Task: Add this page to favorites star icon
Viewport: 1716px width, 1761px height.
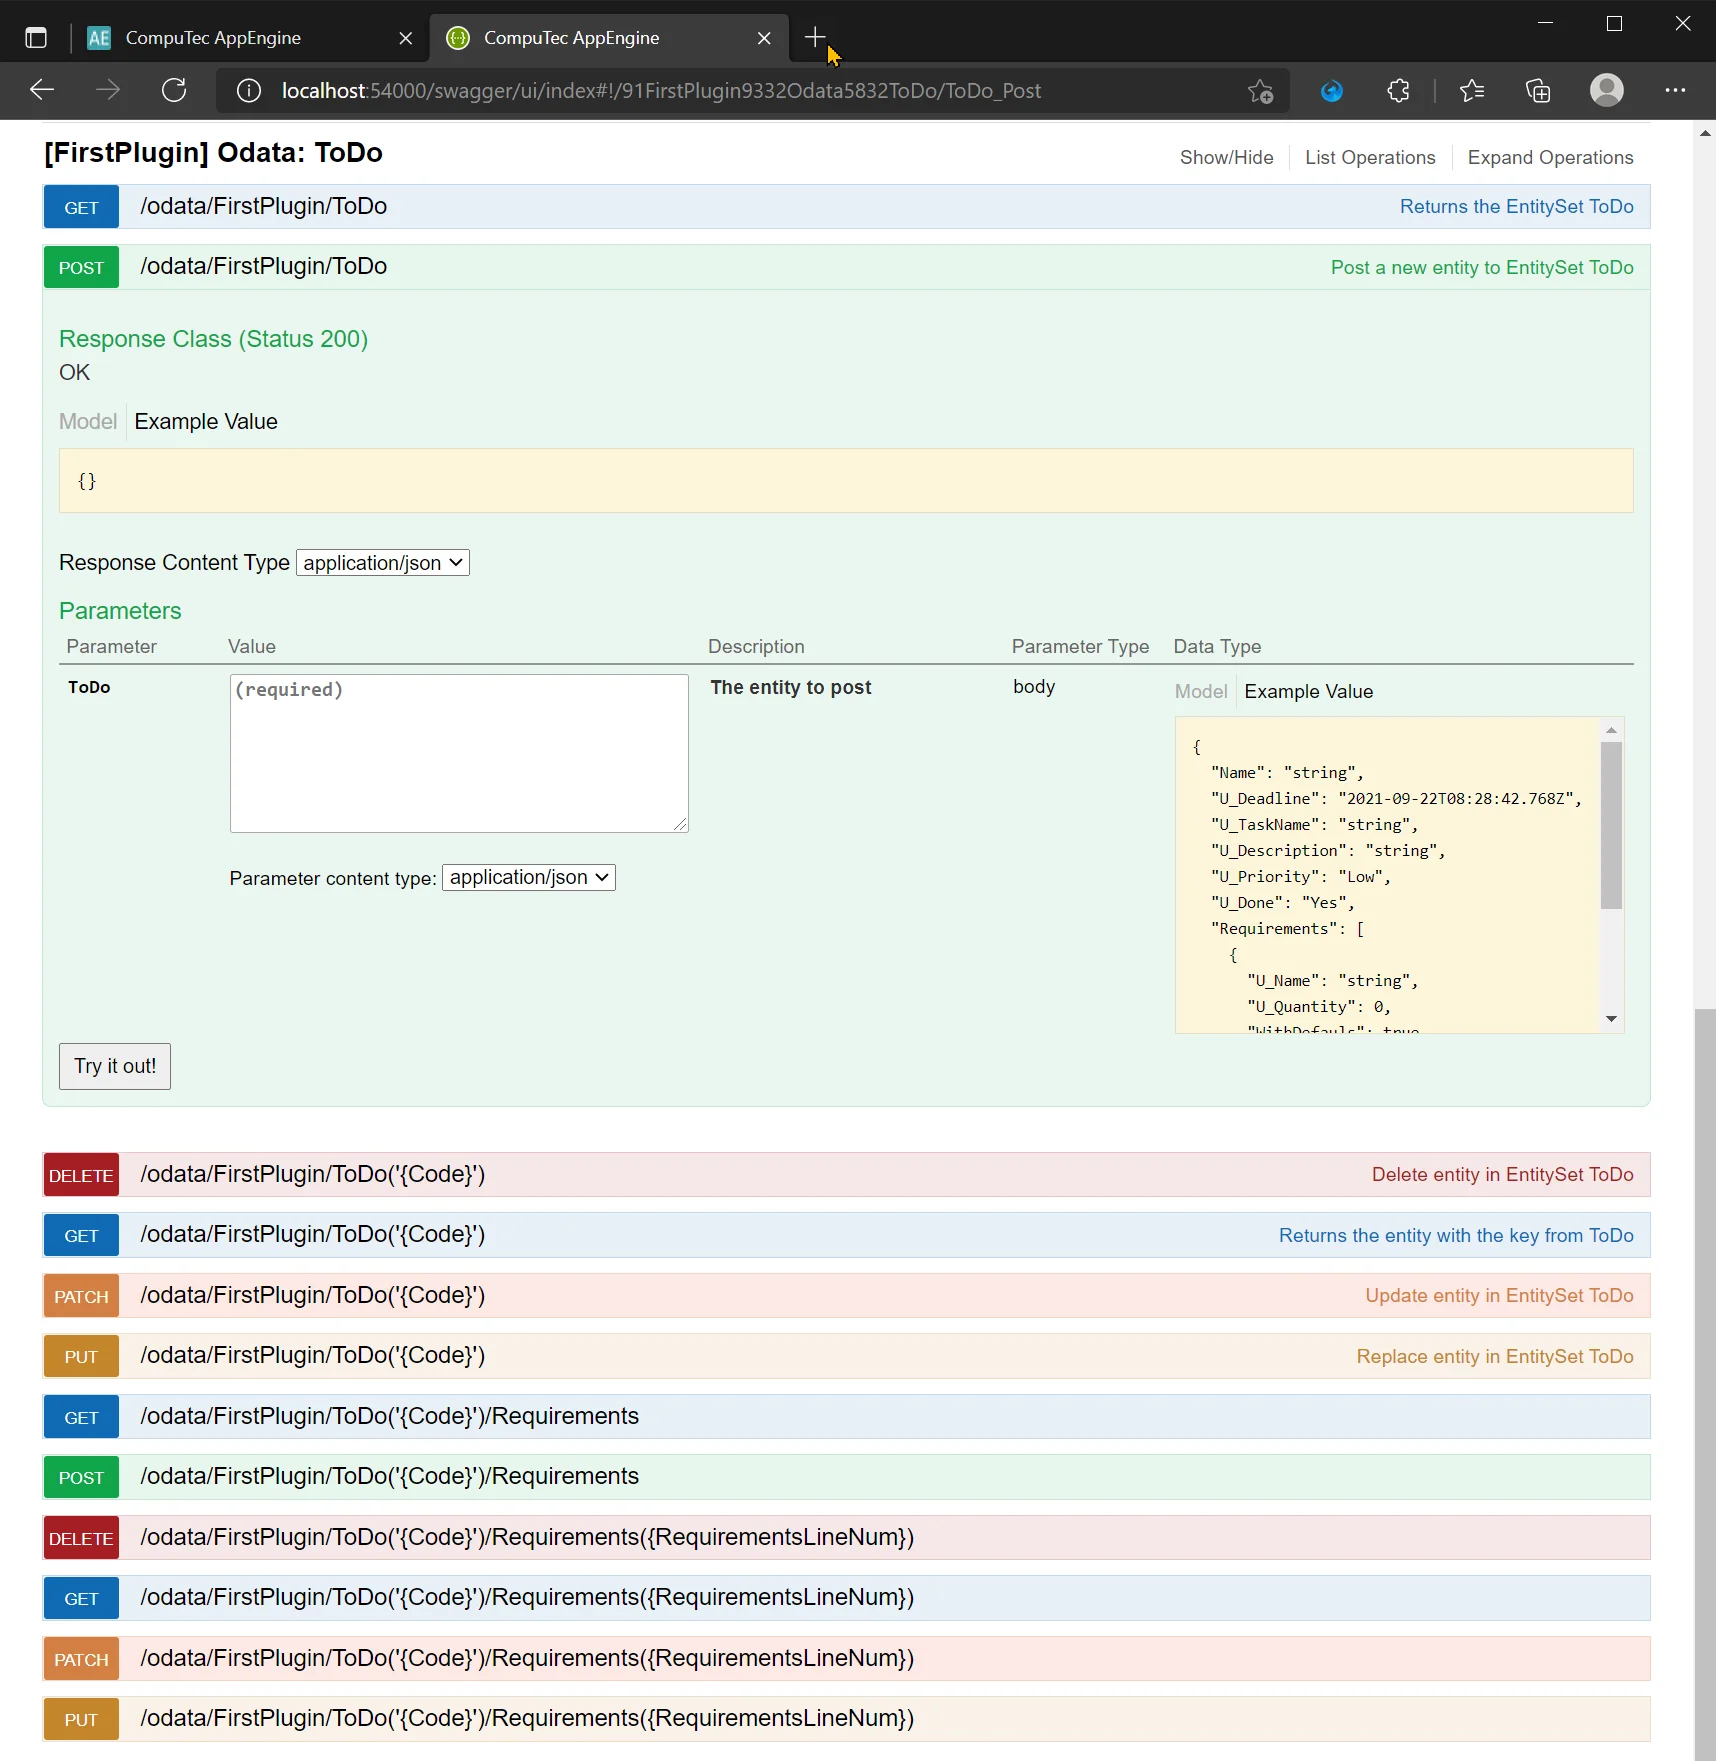Action: coord(1260,91)
